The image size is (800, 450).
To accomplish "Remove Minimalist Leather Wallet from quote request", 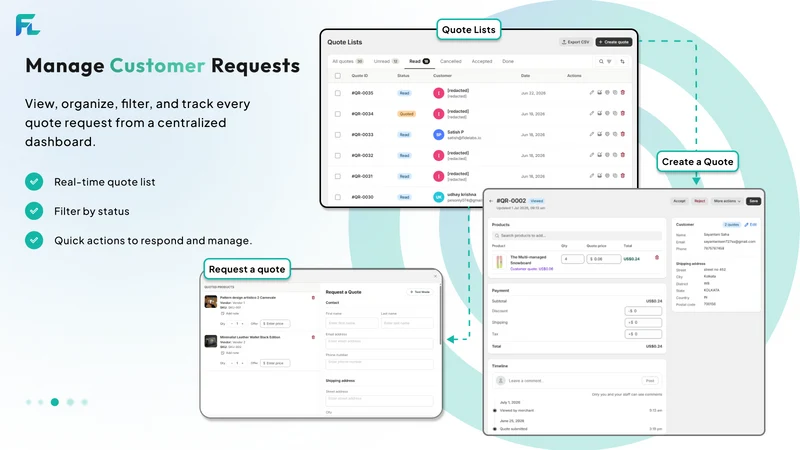I will (313, 337).
